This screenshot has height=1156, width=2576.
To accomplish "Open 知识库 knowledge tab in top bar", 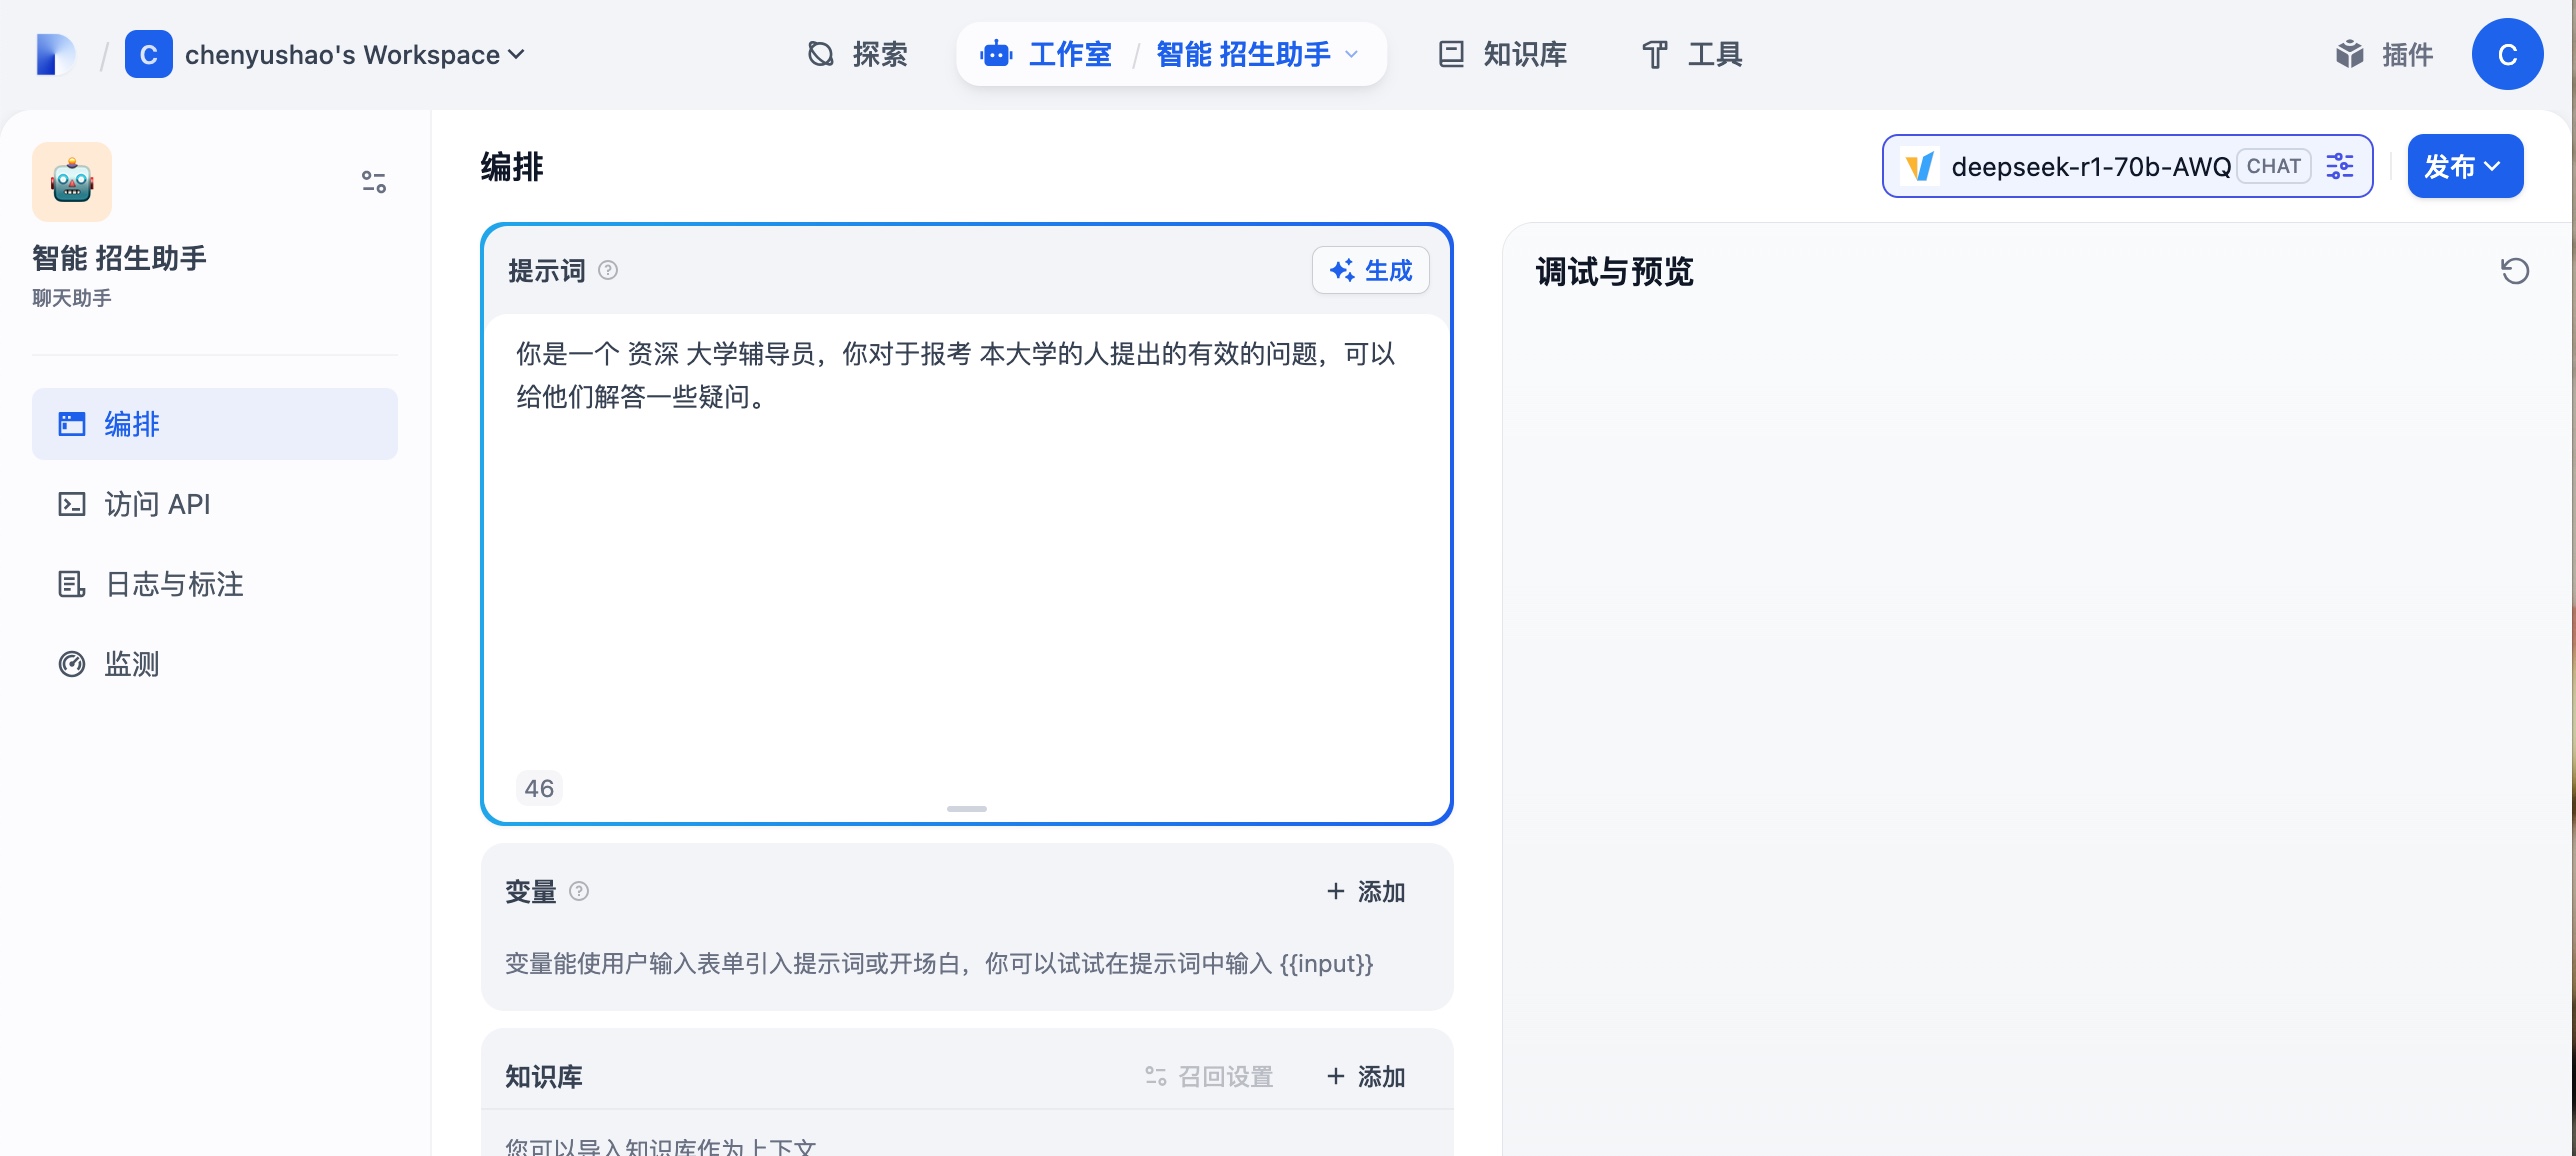I will coord(1502,54).
